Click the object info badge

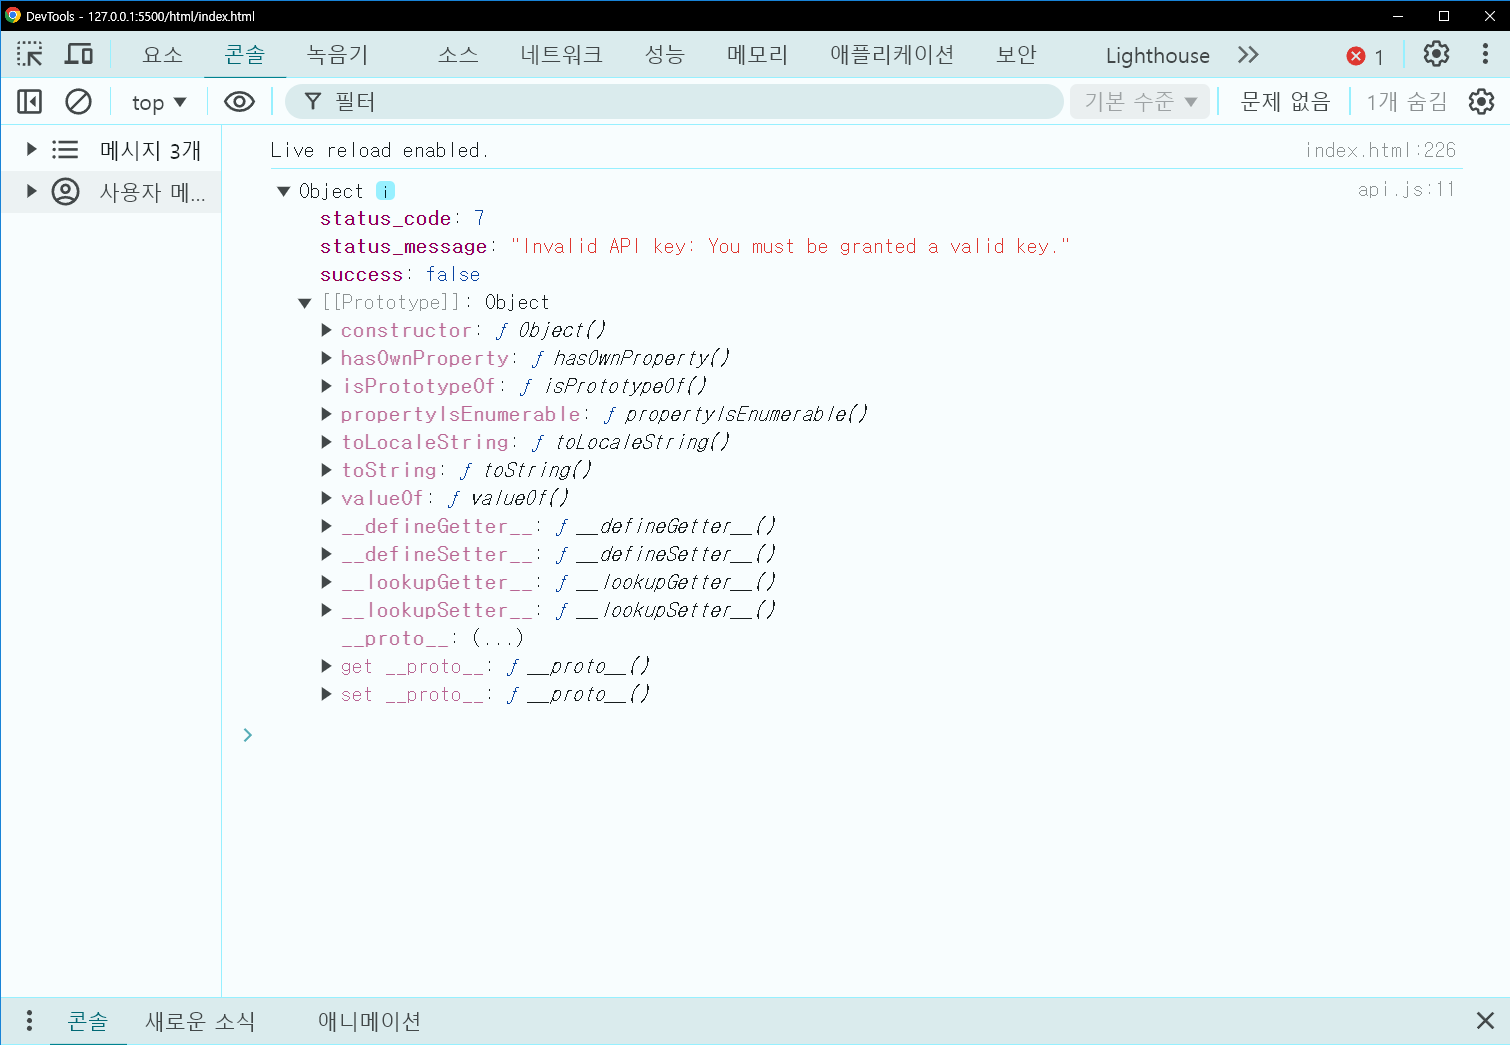point(385,191)
